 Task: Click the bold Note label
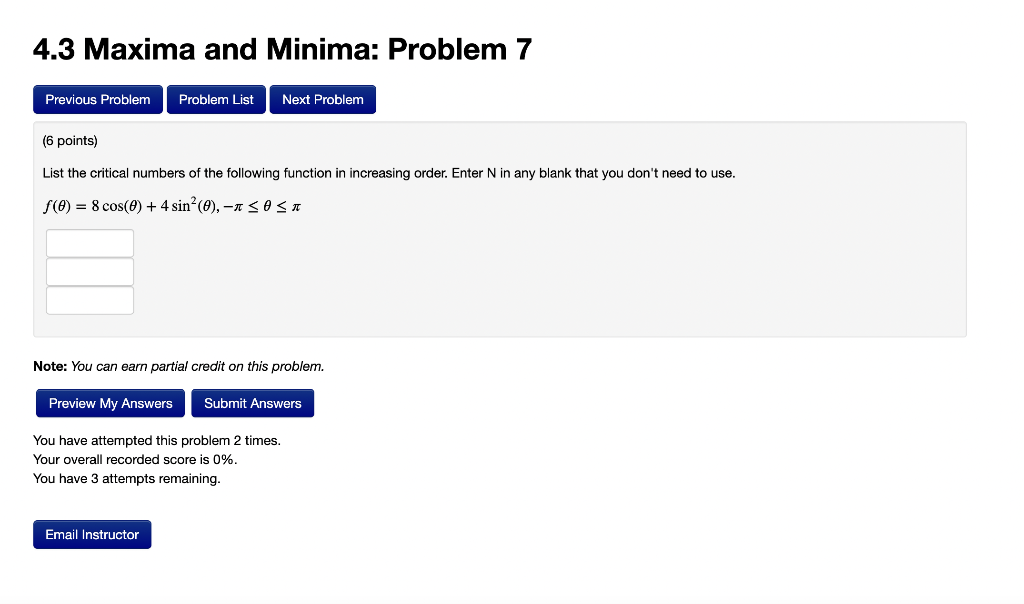coord(48,366)
